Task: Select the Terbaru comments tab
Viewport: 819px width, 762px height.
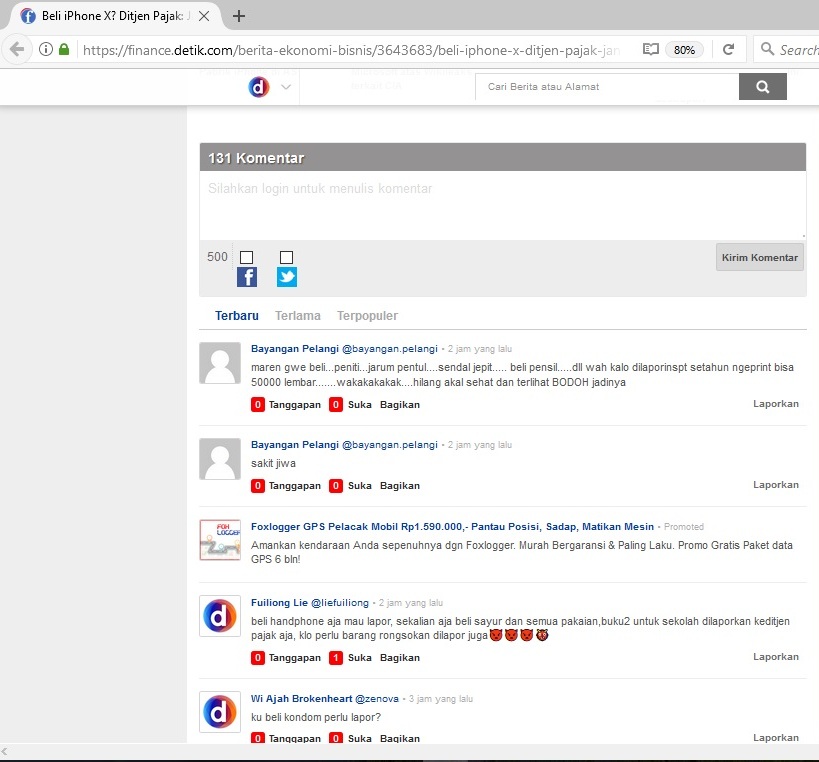Action: click(x=237, y=316)
